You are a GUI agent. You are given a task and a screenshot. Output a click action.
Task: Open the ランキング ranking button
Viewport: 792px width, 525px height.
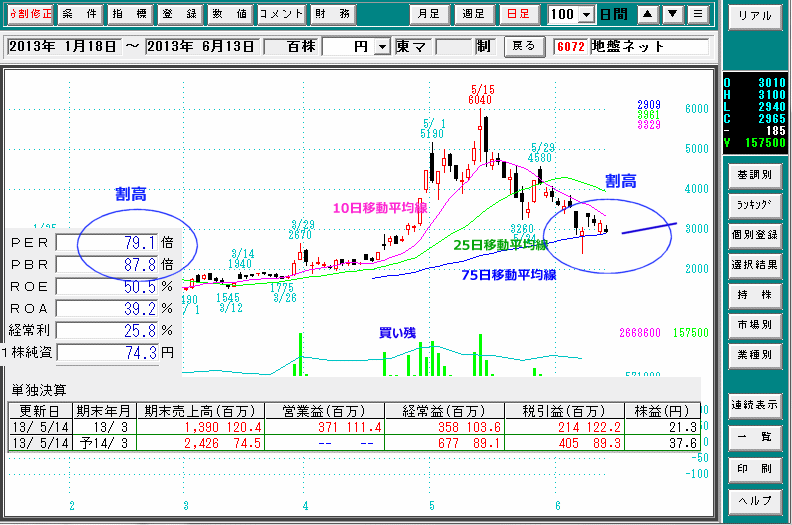(755, 205)
